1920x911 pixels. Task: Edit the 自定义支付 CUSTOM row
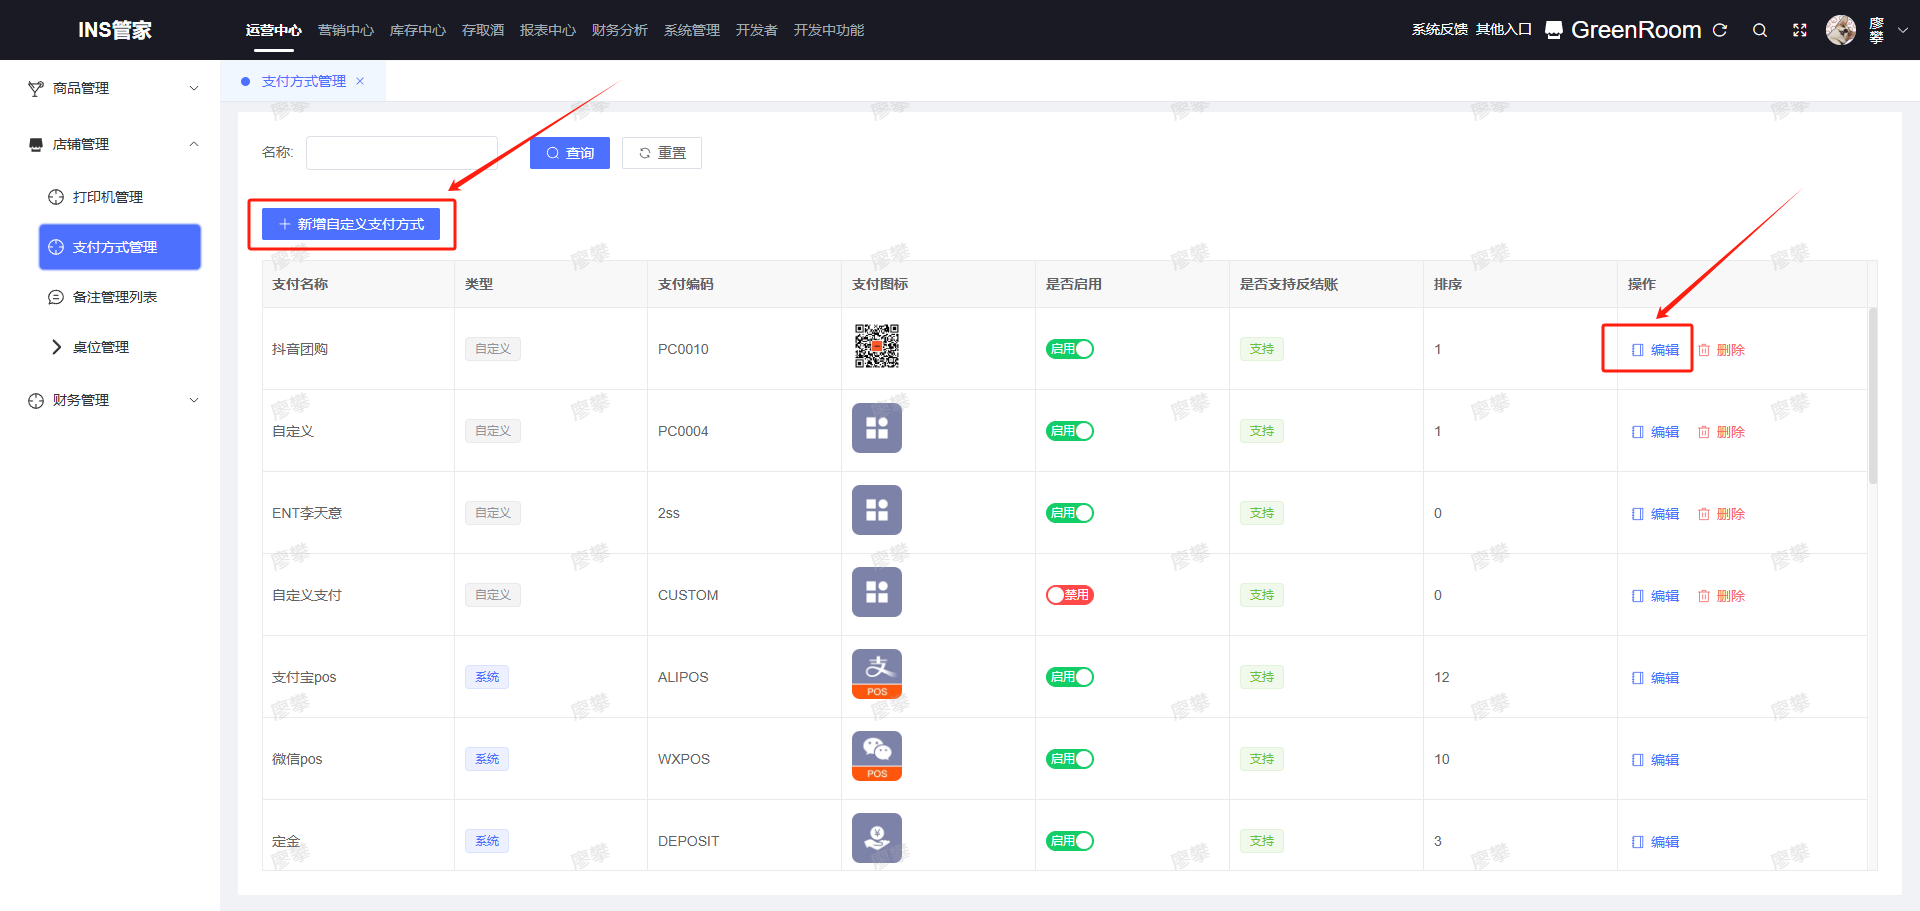coord(1655,596)
